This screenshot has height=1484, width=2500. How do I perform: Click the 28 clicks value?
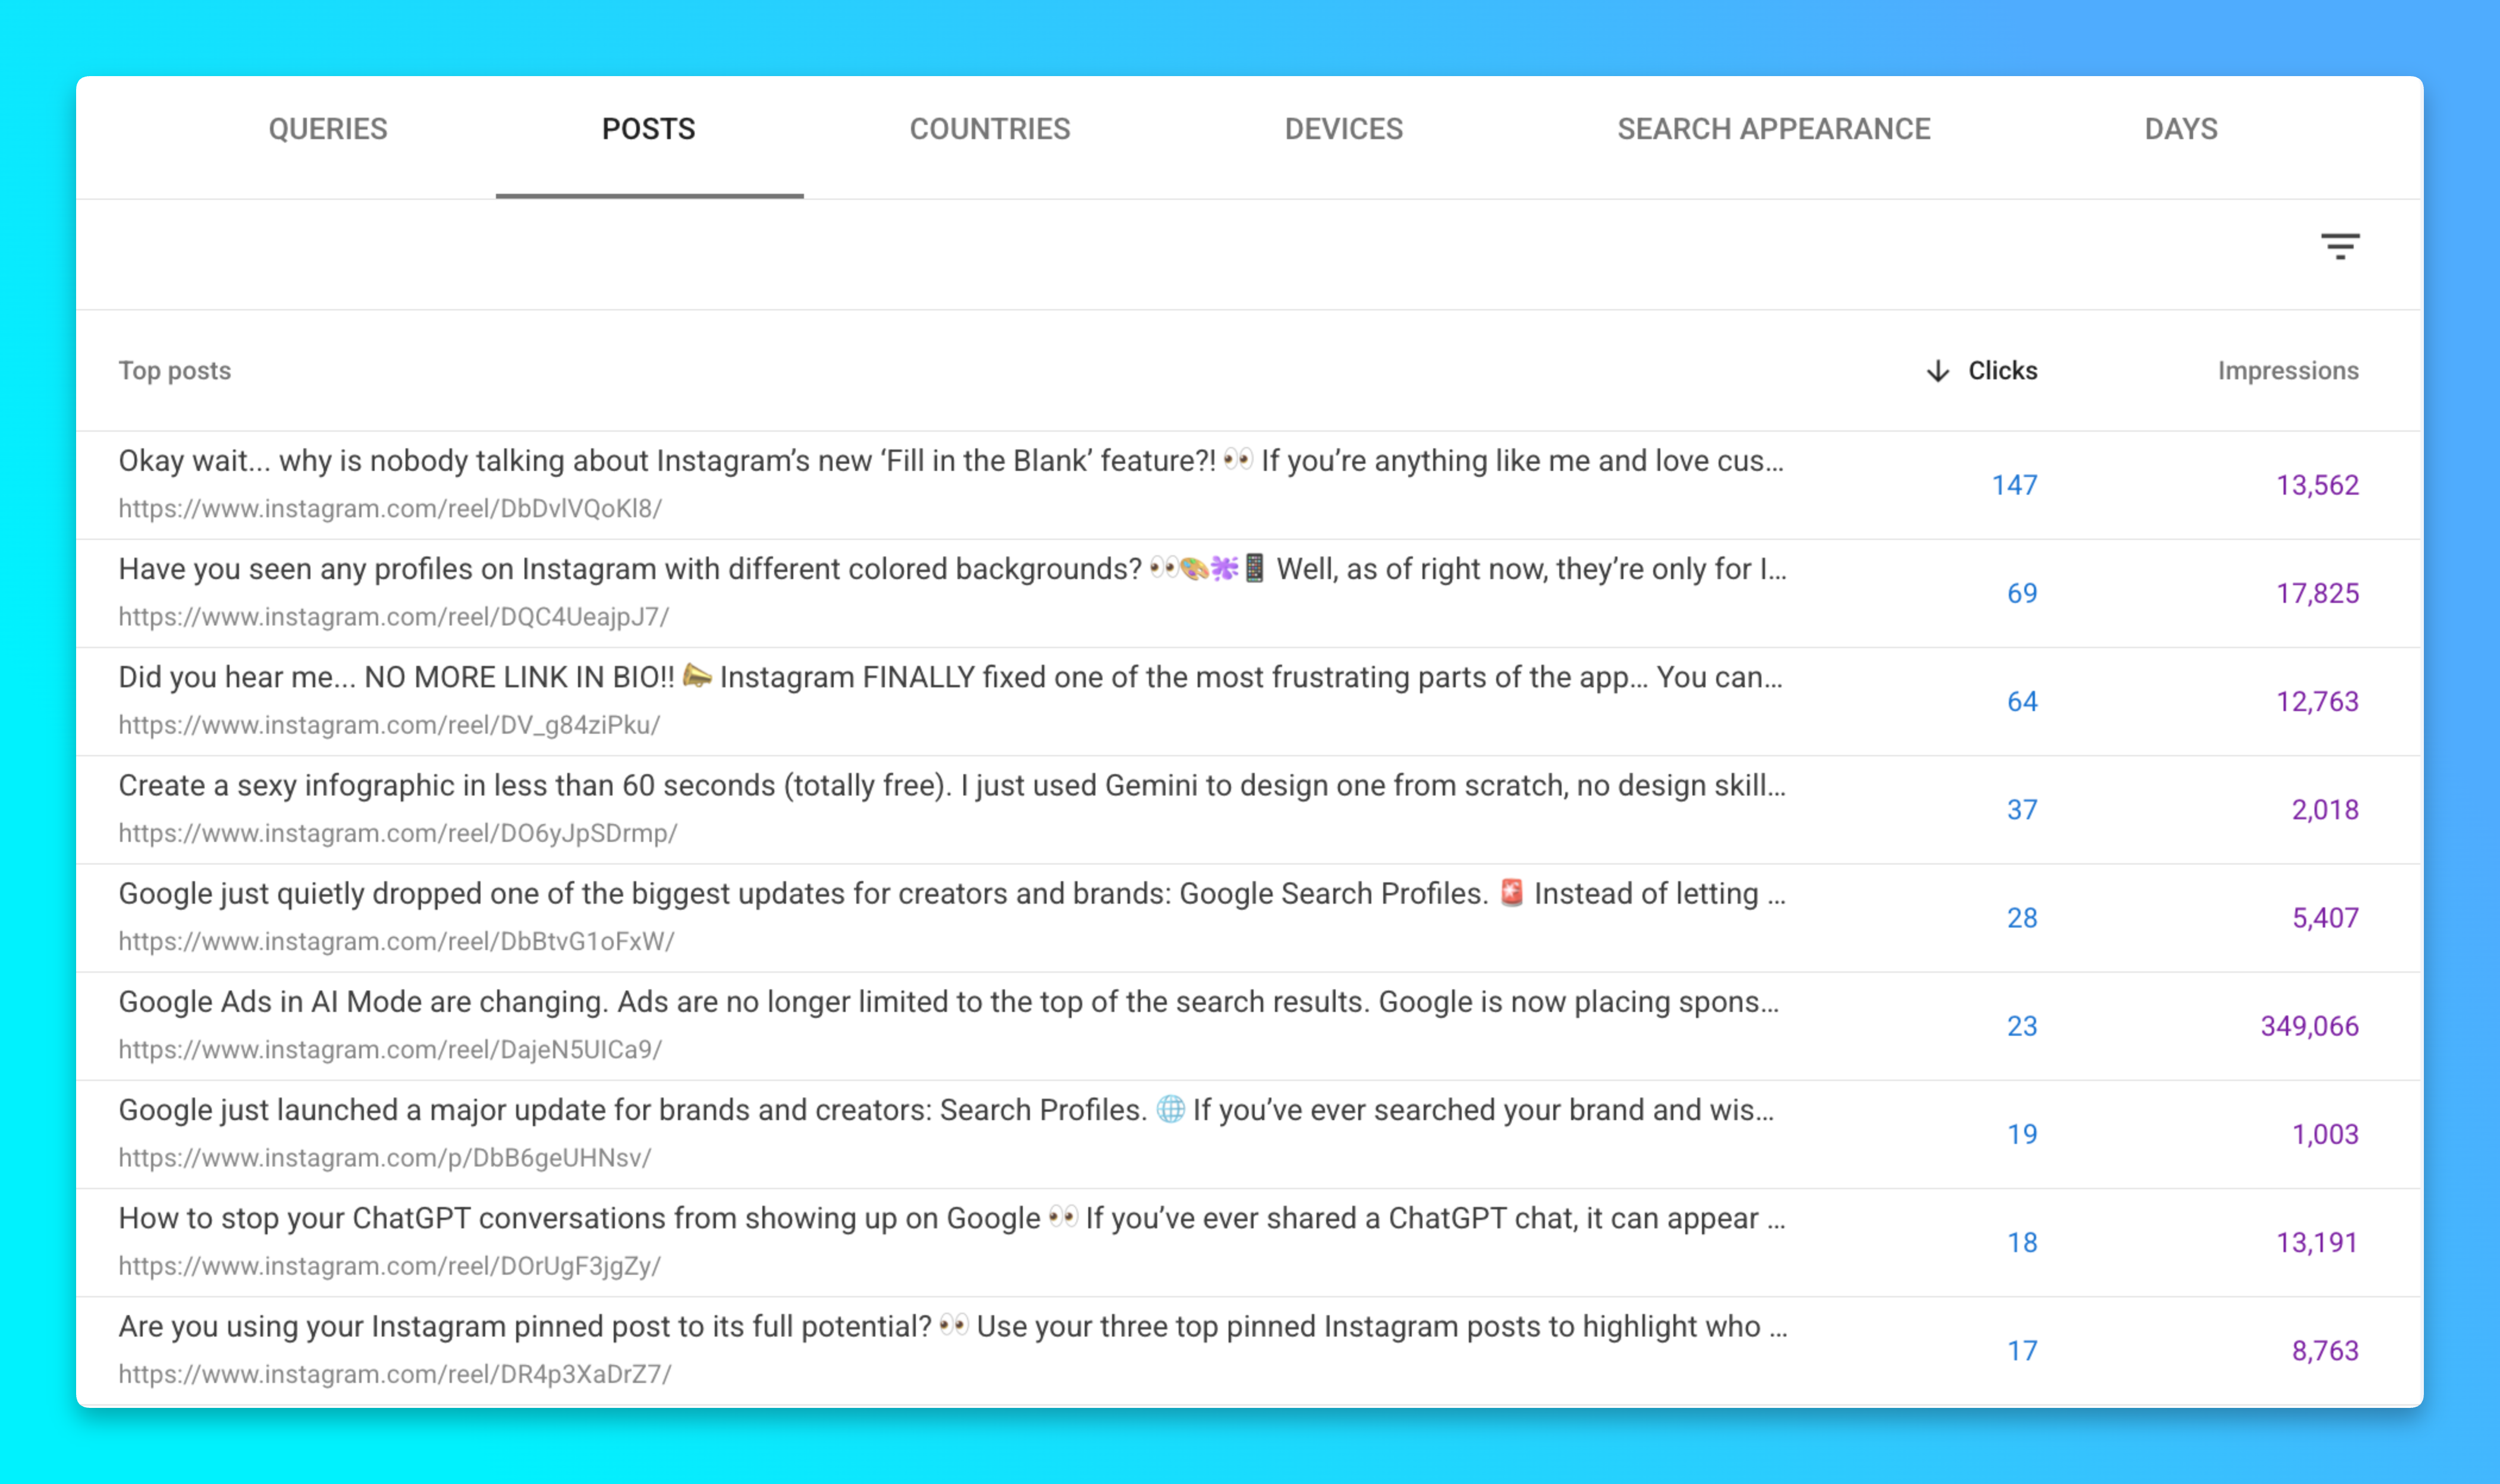(x=2022, y=918)
